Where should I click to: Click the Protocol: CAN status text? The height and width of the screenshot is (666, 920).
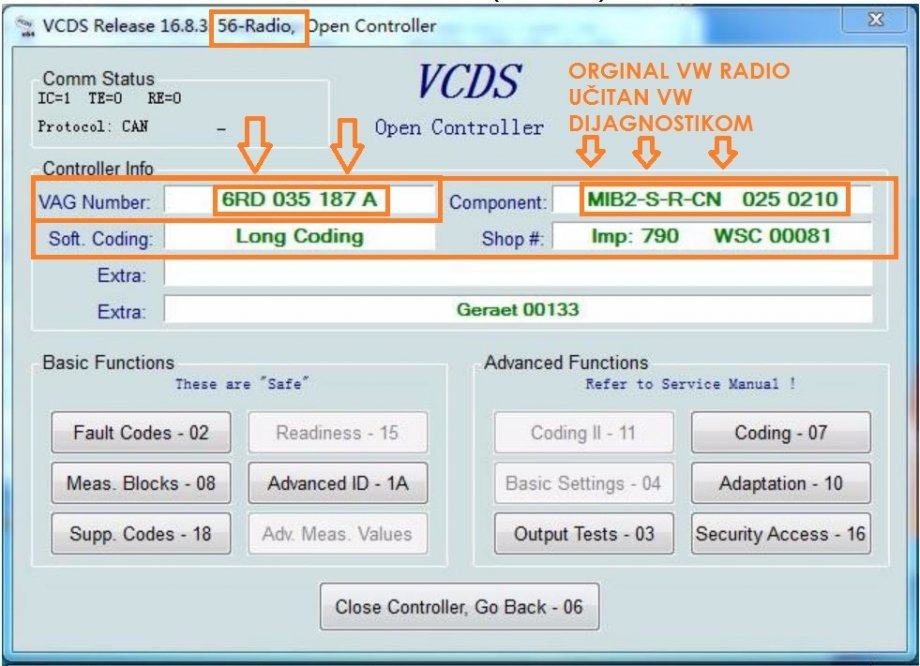pyautogui.click(x=93, y=126)
